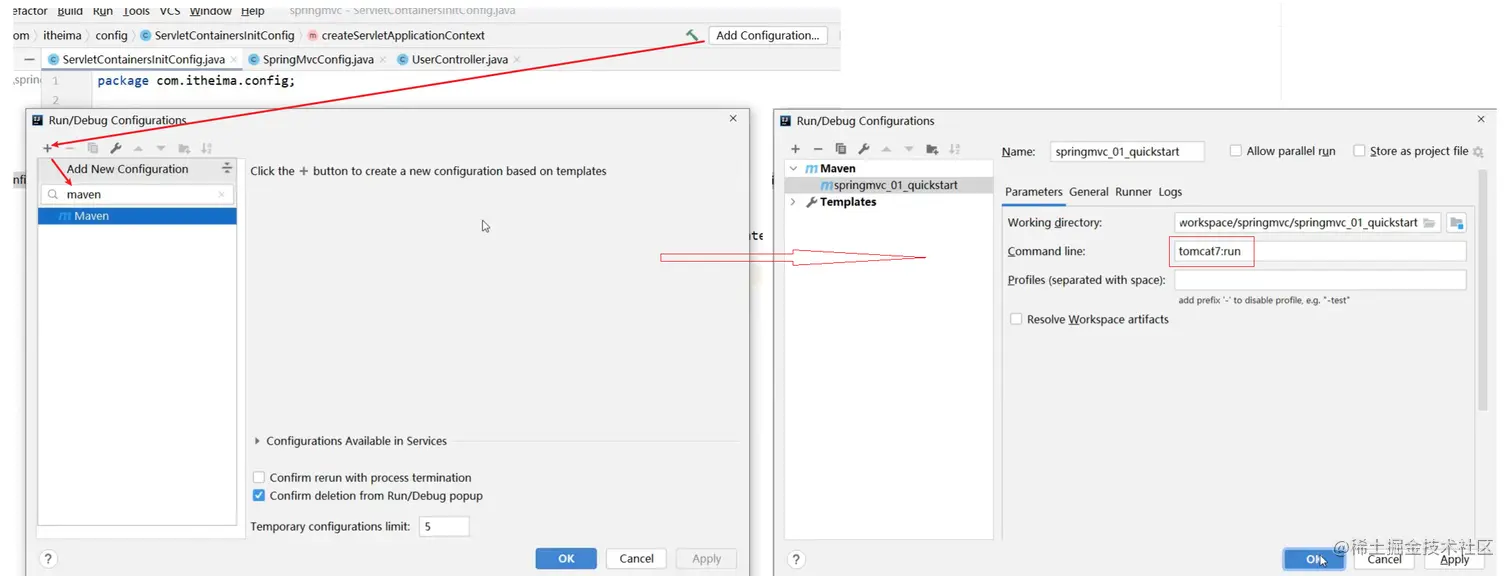Click the sort icon above the Maven tree
1512x576 pixels.
tap(955, 149)
